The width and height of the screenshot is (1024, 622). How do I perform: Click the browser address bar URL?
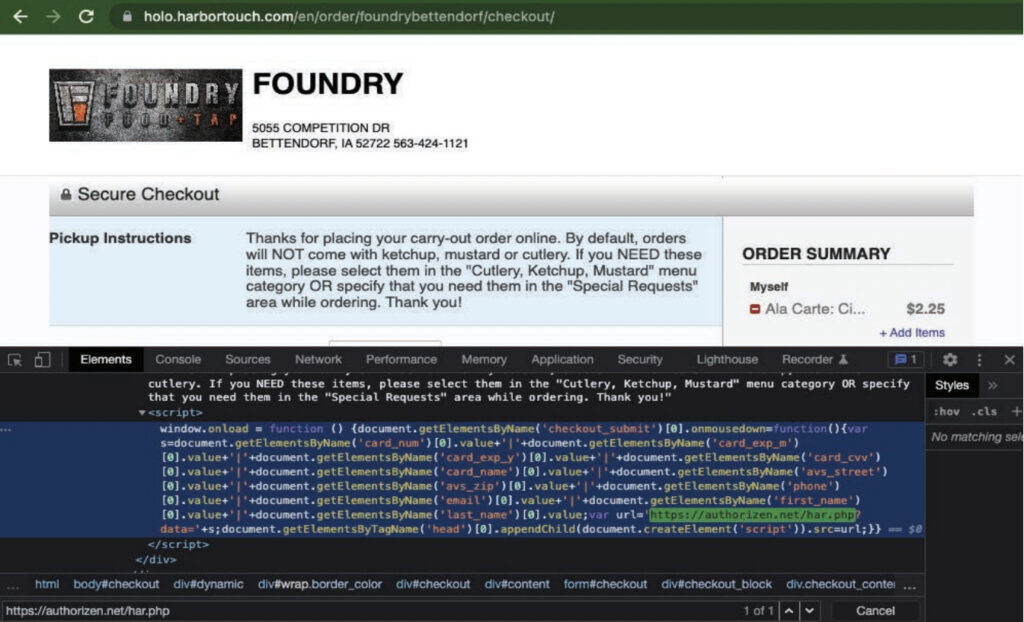point(349,16)
